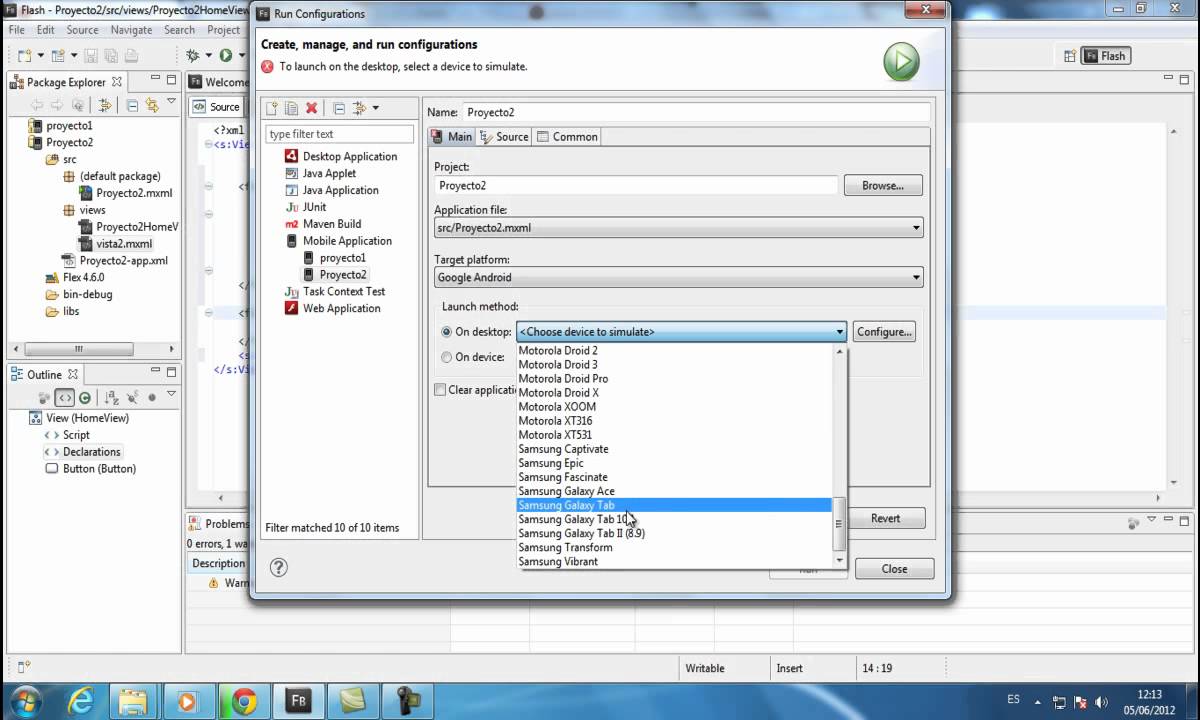
Task: Open the dropdown arrow next to Debug toolbar icon
Action: coord(207,56)
